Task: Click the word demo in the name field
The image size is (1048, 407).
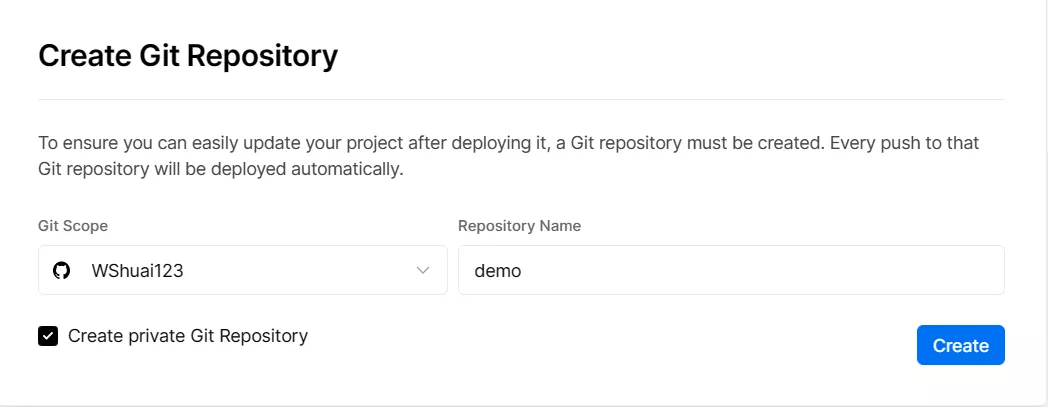Action: (x=497, y=271)
